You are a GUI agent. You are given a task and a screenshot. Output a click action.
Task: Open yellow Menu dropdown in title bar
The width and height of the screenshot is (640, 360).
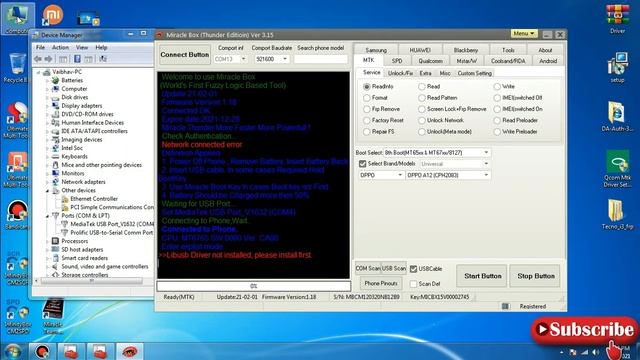[524, 33]
